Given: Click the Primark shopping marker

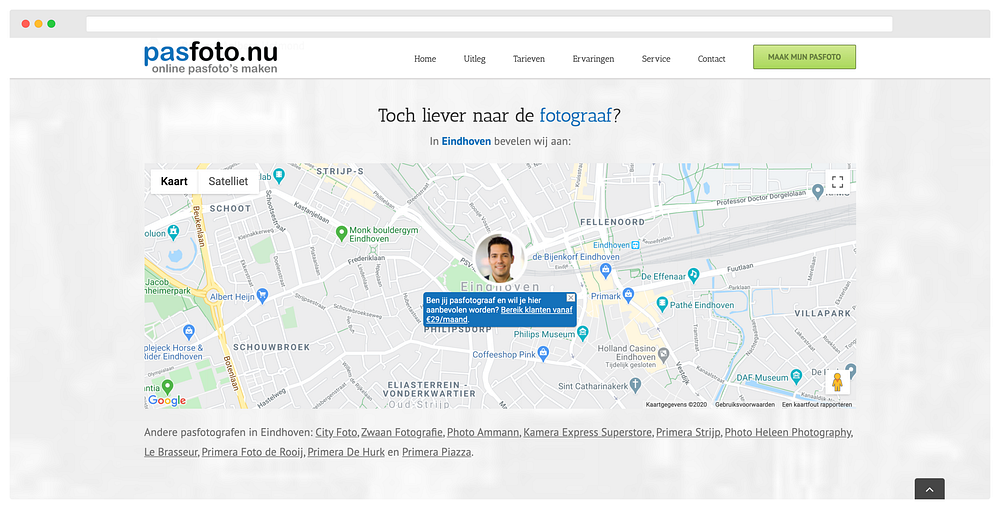Looking at the screenshot, I should pos(628,295).
